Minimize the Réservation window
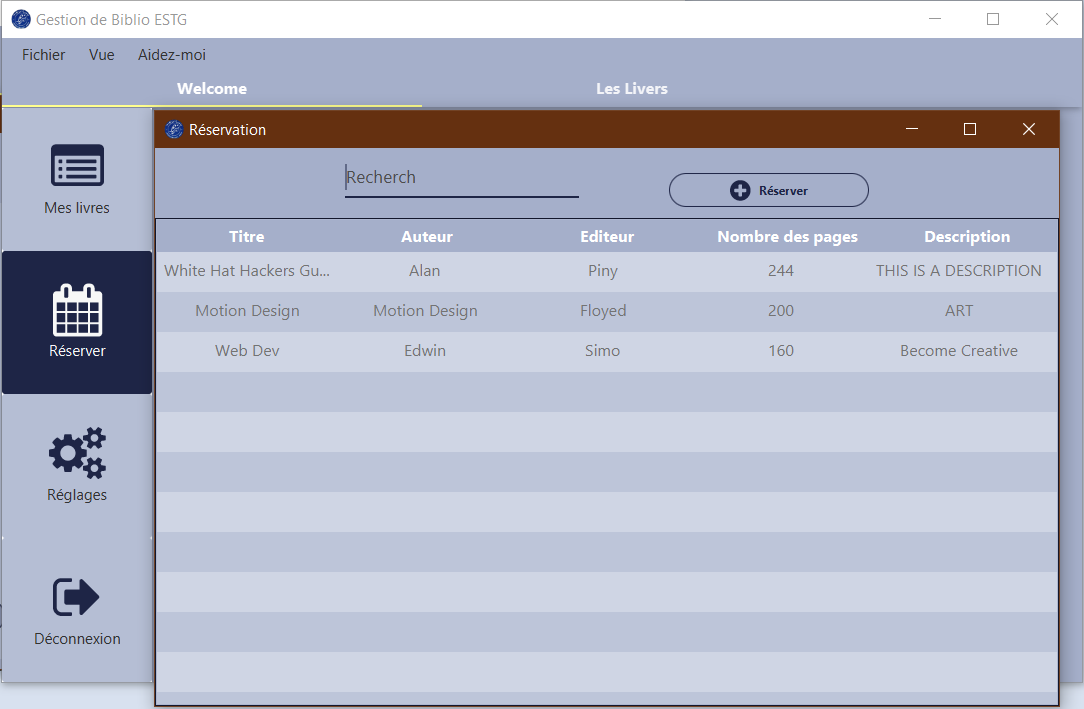Viewport: 1084px width, 709px height. point(912,129)
